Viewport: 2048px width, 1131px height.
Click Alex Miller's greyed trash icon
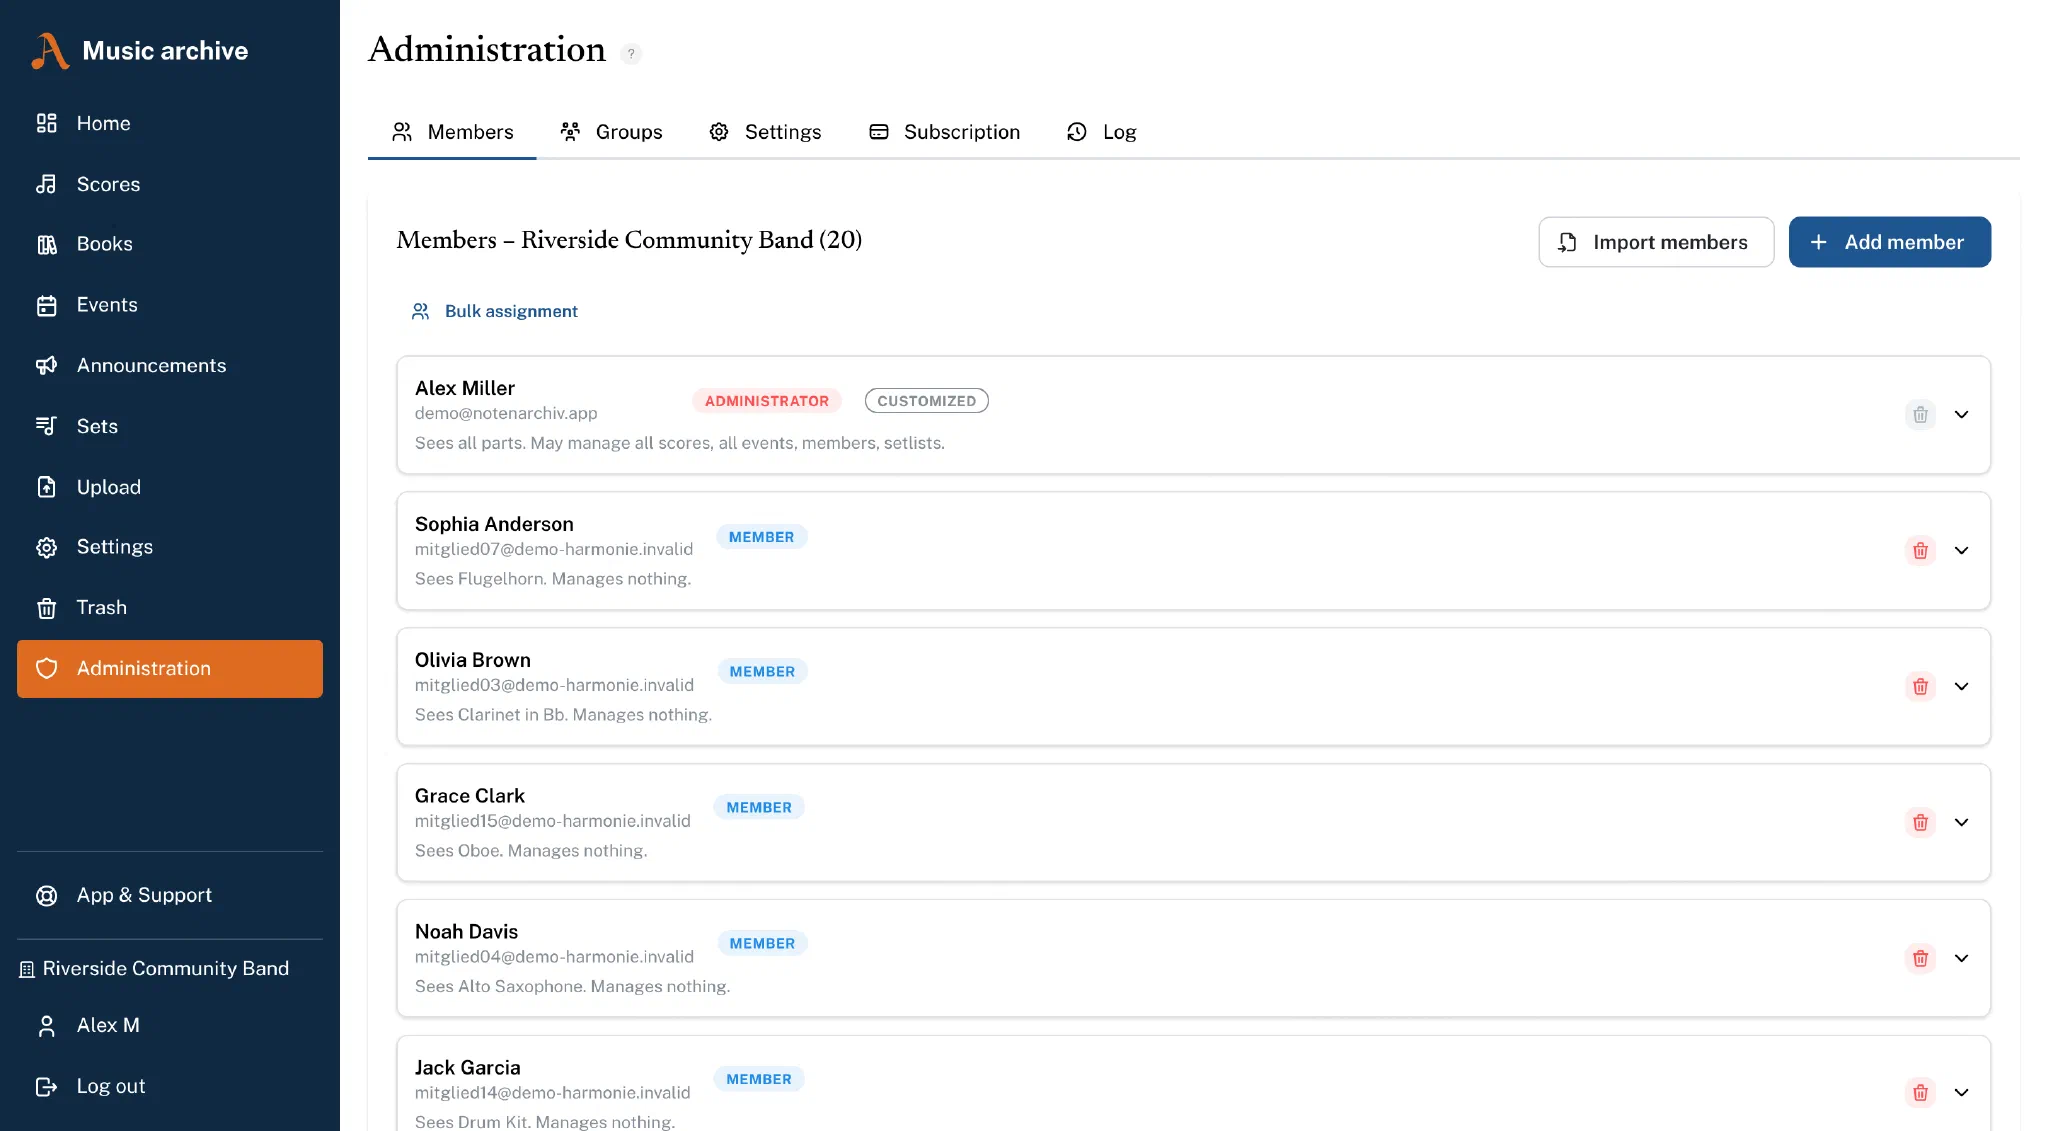[x=1920, y=414]
